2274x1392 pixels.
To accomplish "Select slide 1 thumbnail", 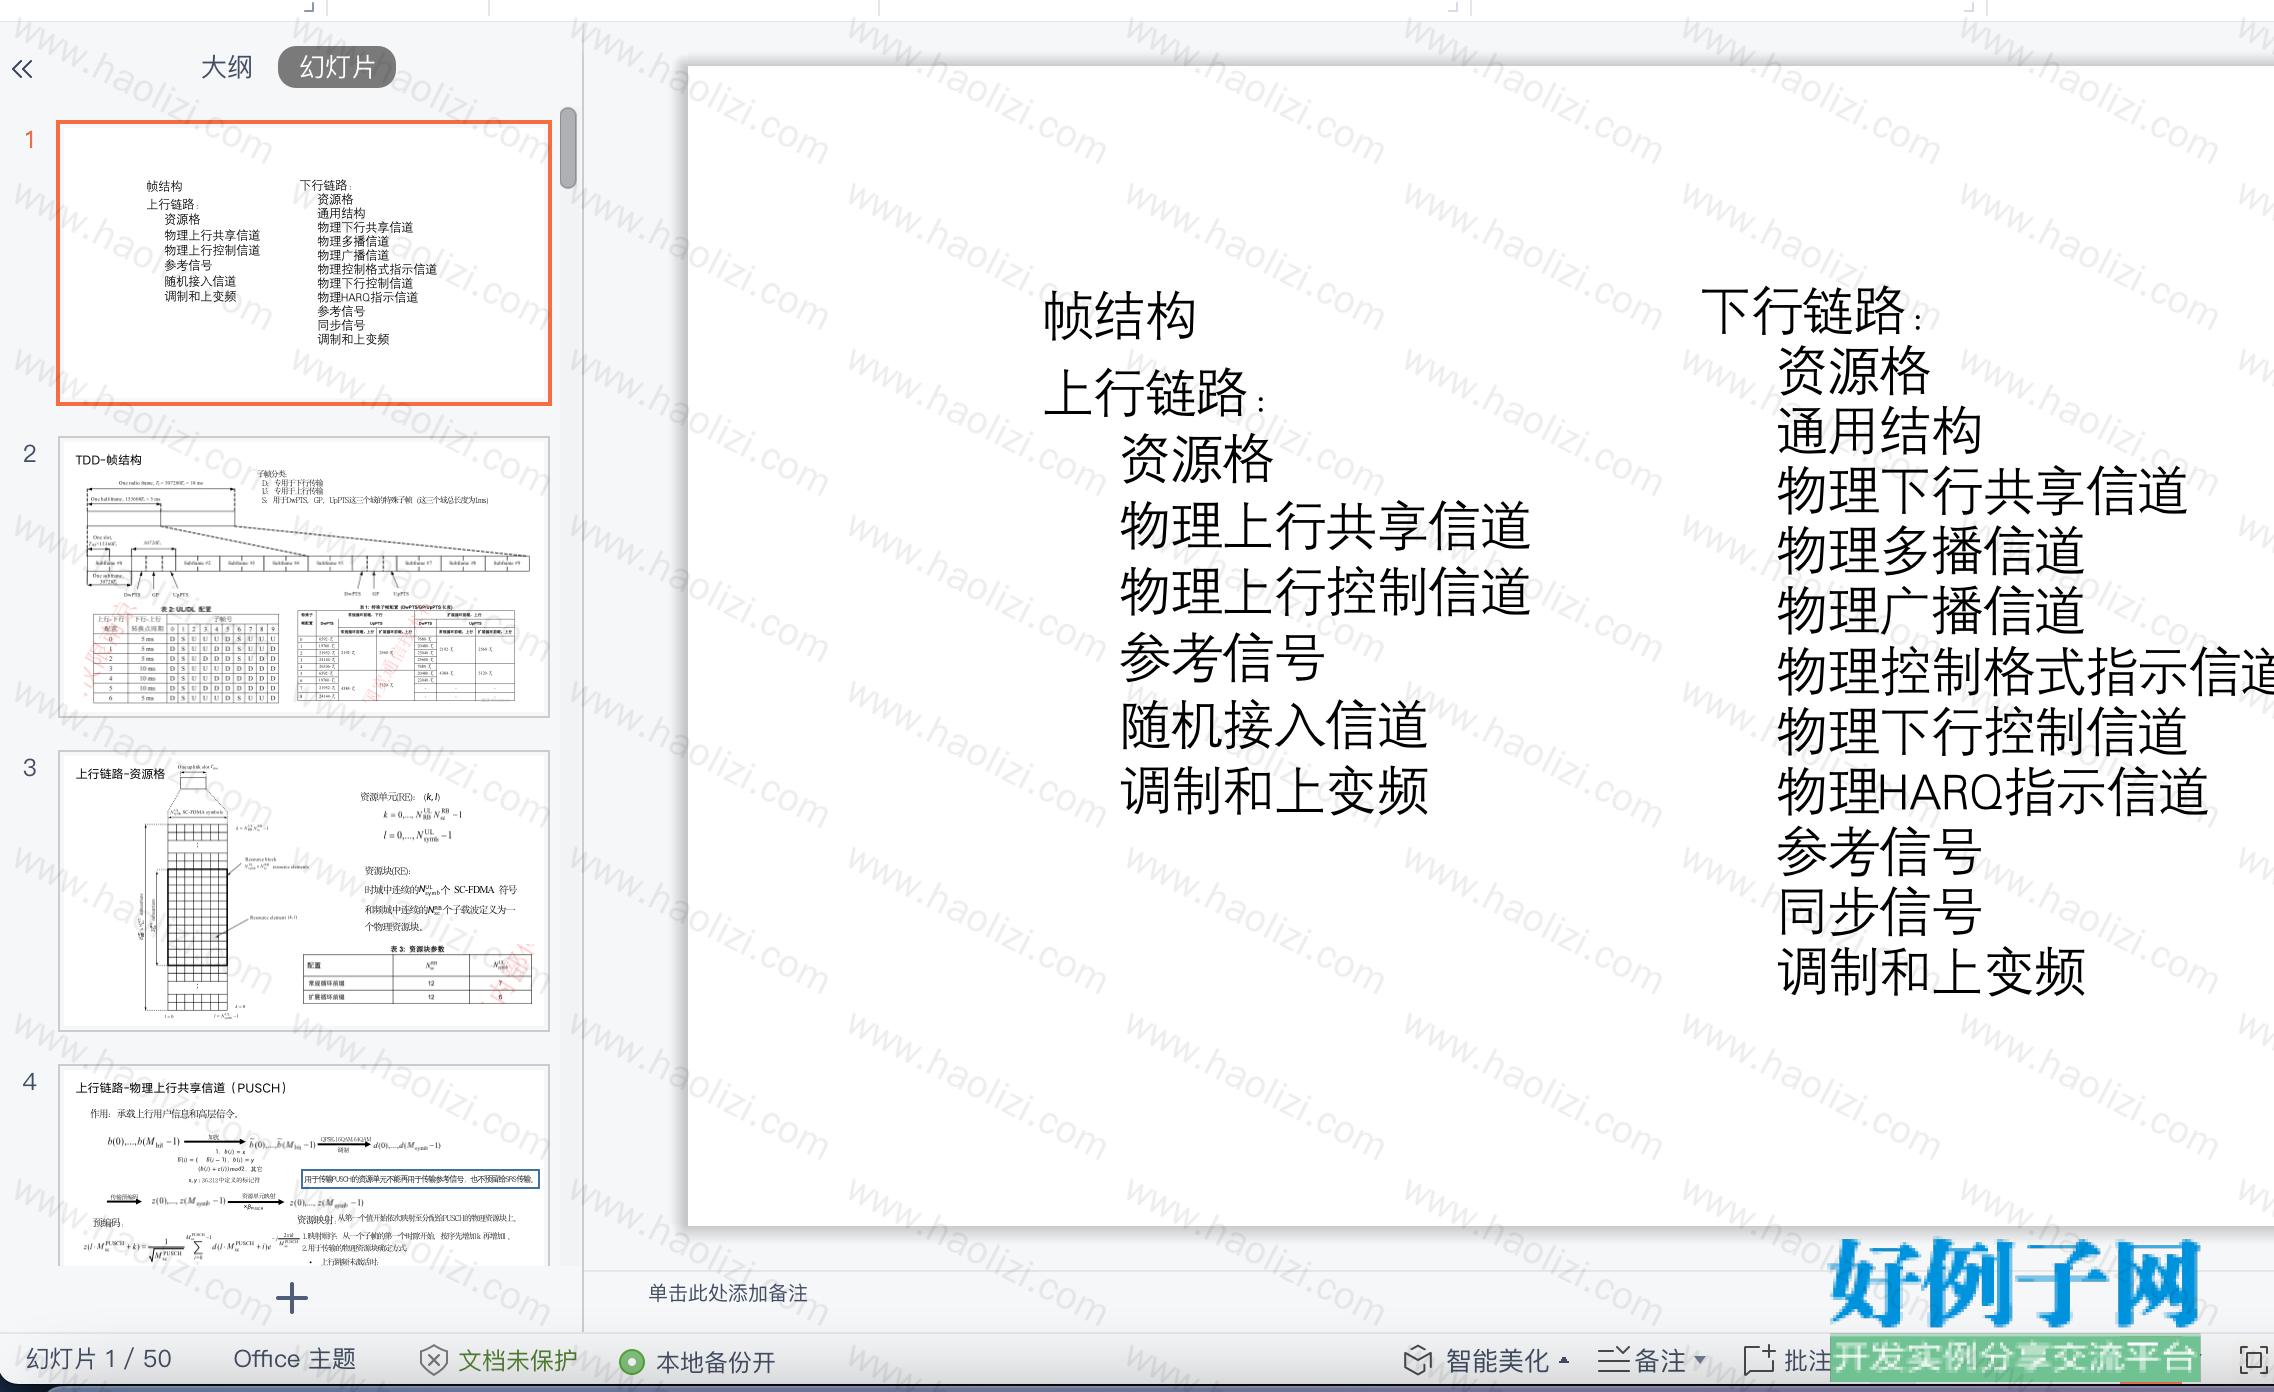I will 304,263.
